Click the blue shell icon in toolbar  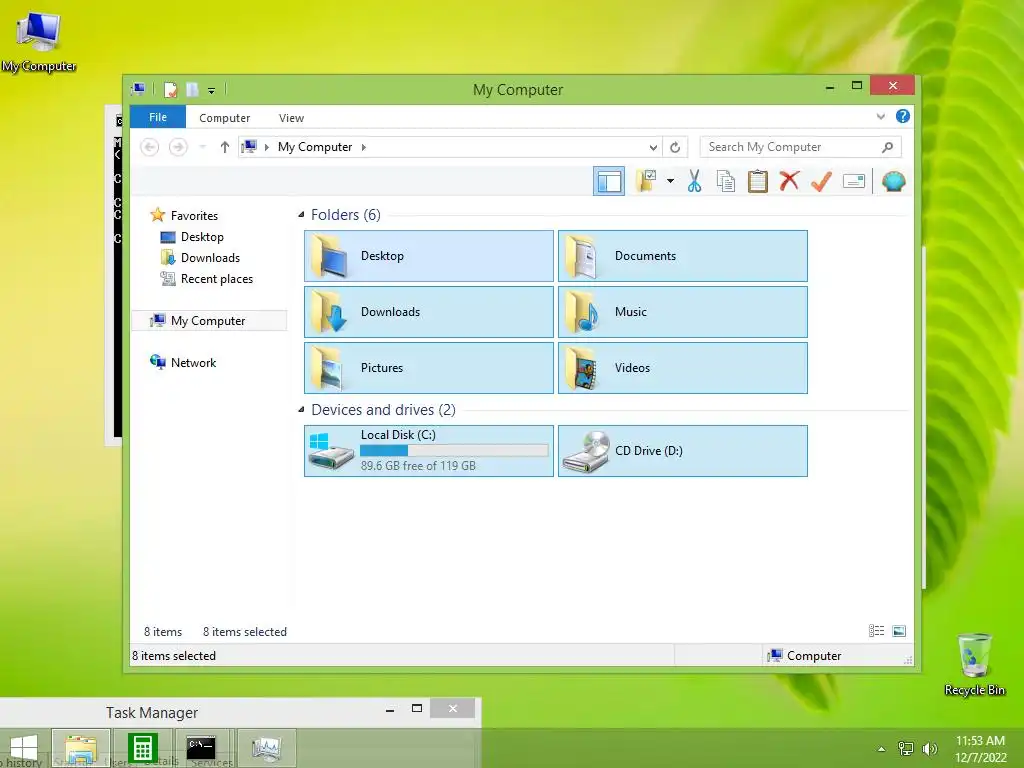pyautogui.click(x=893, y=181)
